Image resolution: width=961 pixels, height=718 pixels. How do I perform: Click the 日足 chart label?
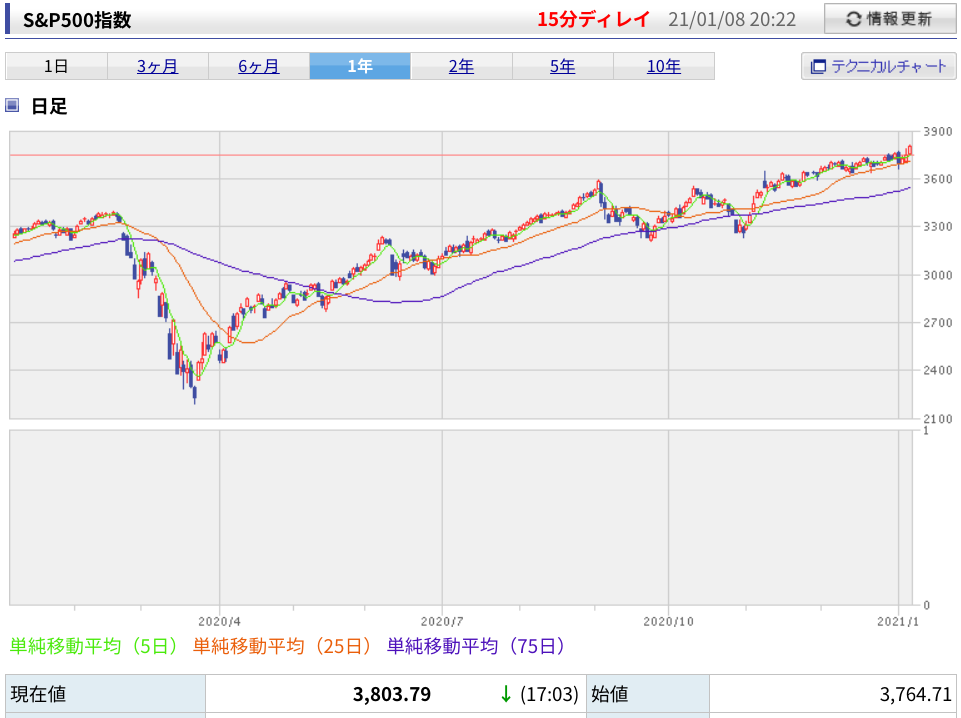coord(49,106)
